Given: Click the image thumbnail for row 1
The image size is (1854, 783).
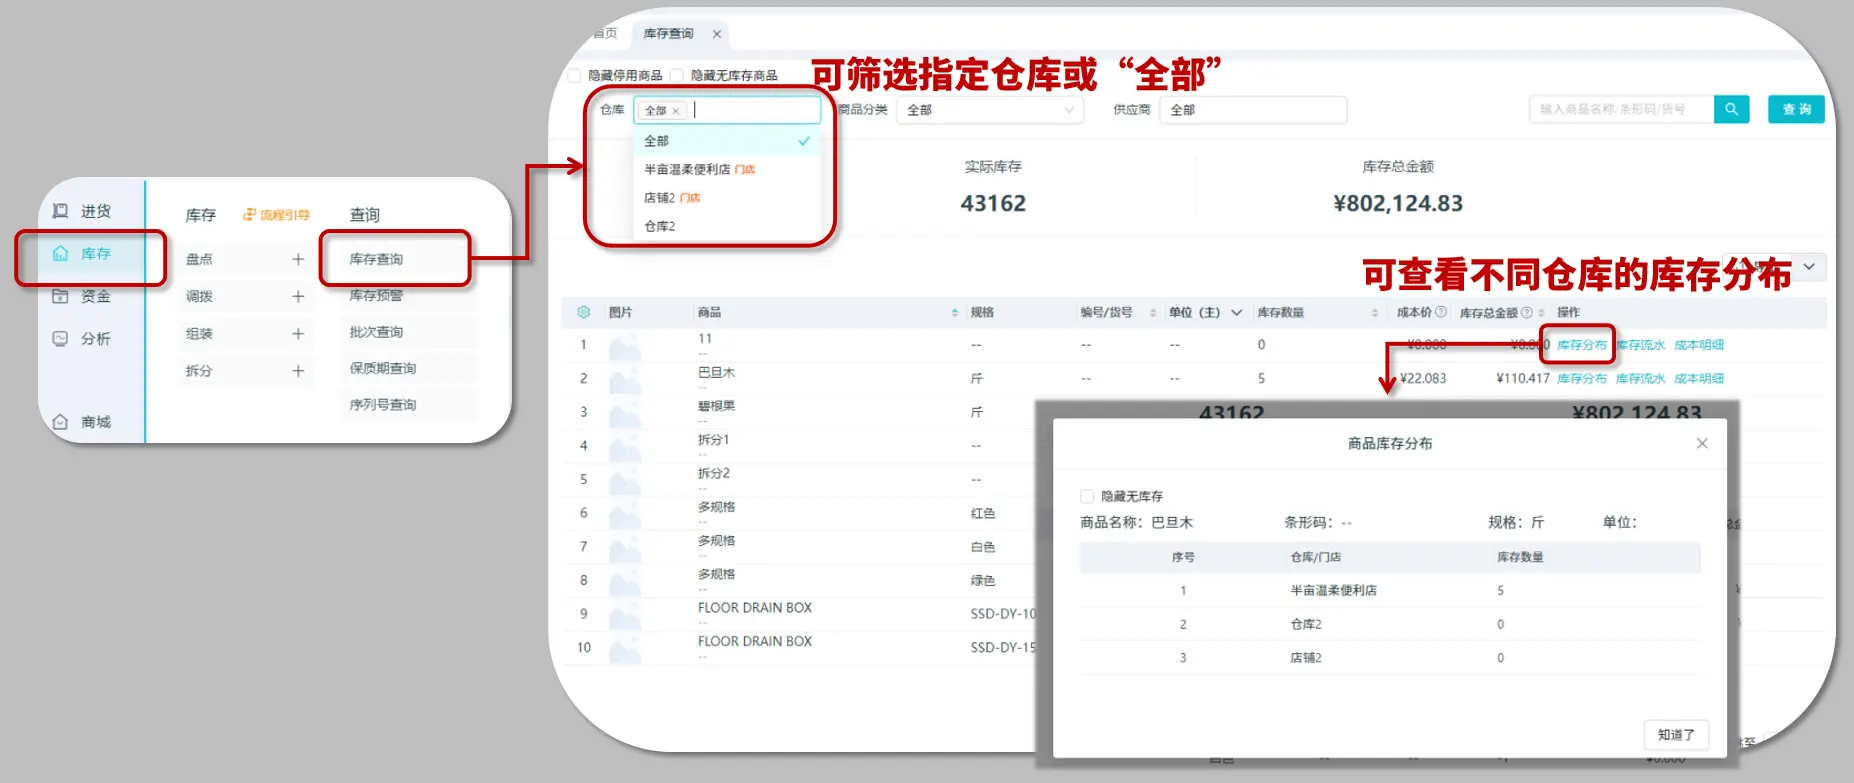Looking at the screenshot, I should pos(625,347).
